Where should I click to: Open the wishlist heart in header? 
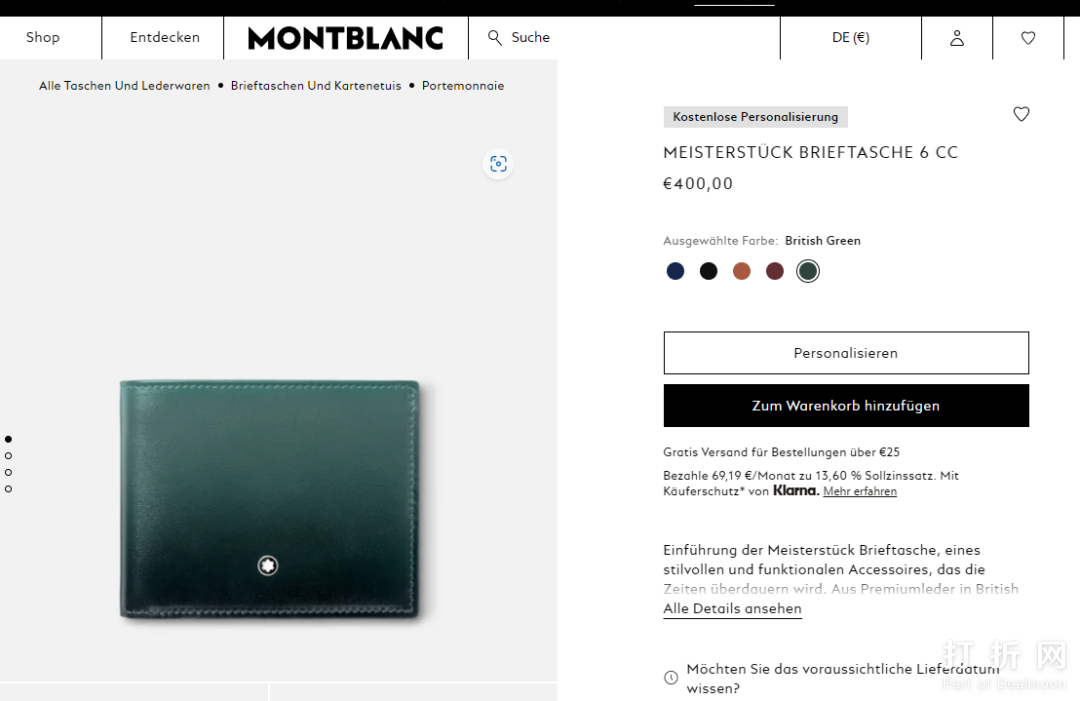point(1028,38)
